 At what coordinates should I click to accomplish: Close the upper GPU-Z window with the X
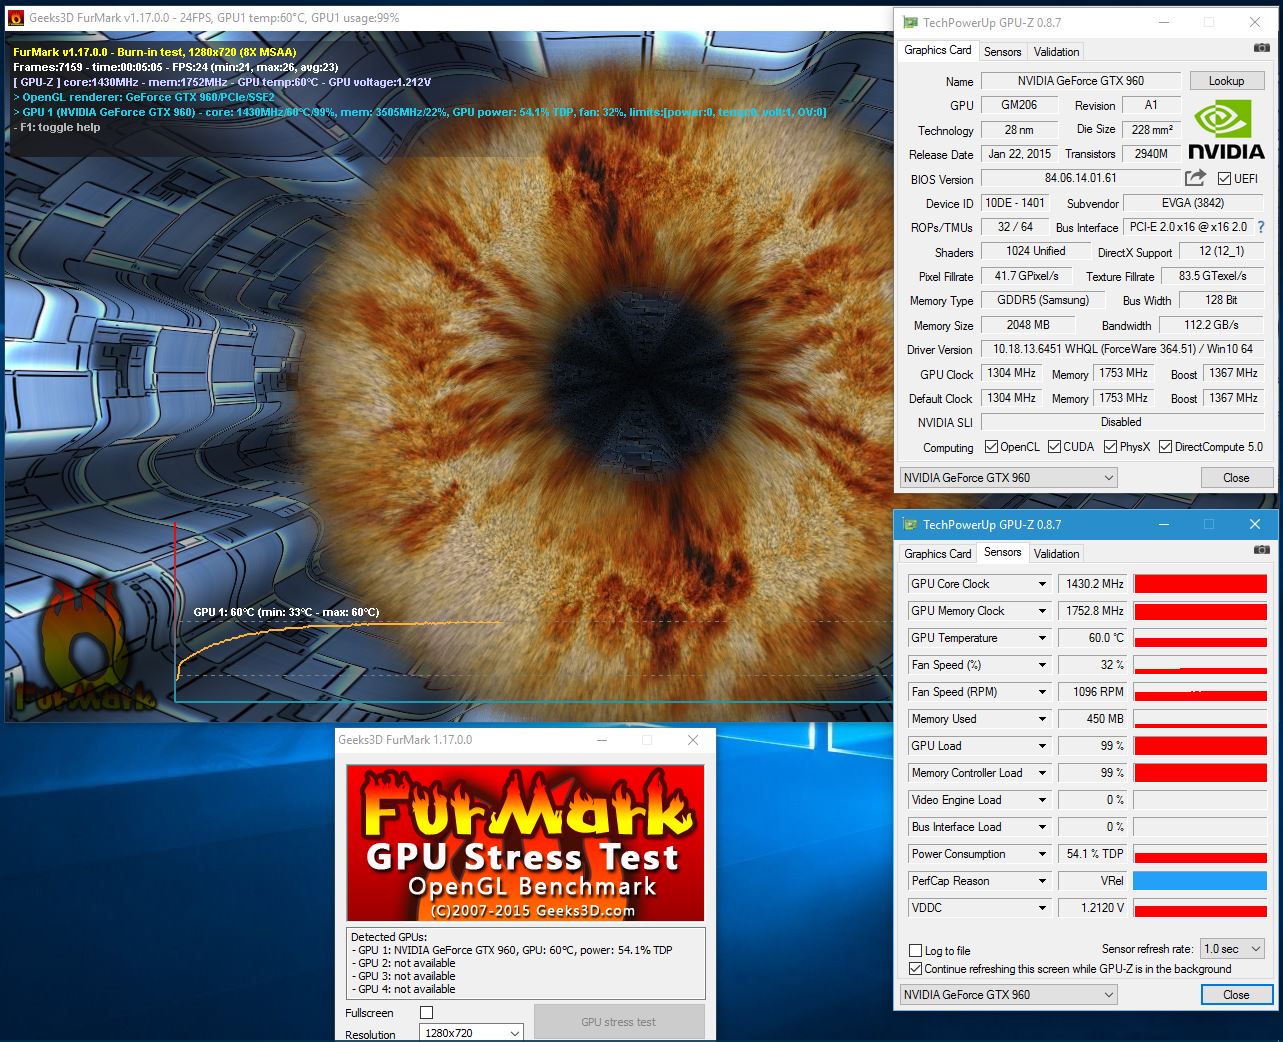click(x=1255, y=22)
